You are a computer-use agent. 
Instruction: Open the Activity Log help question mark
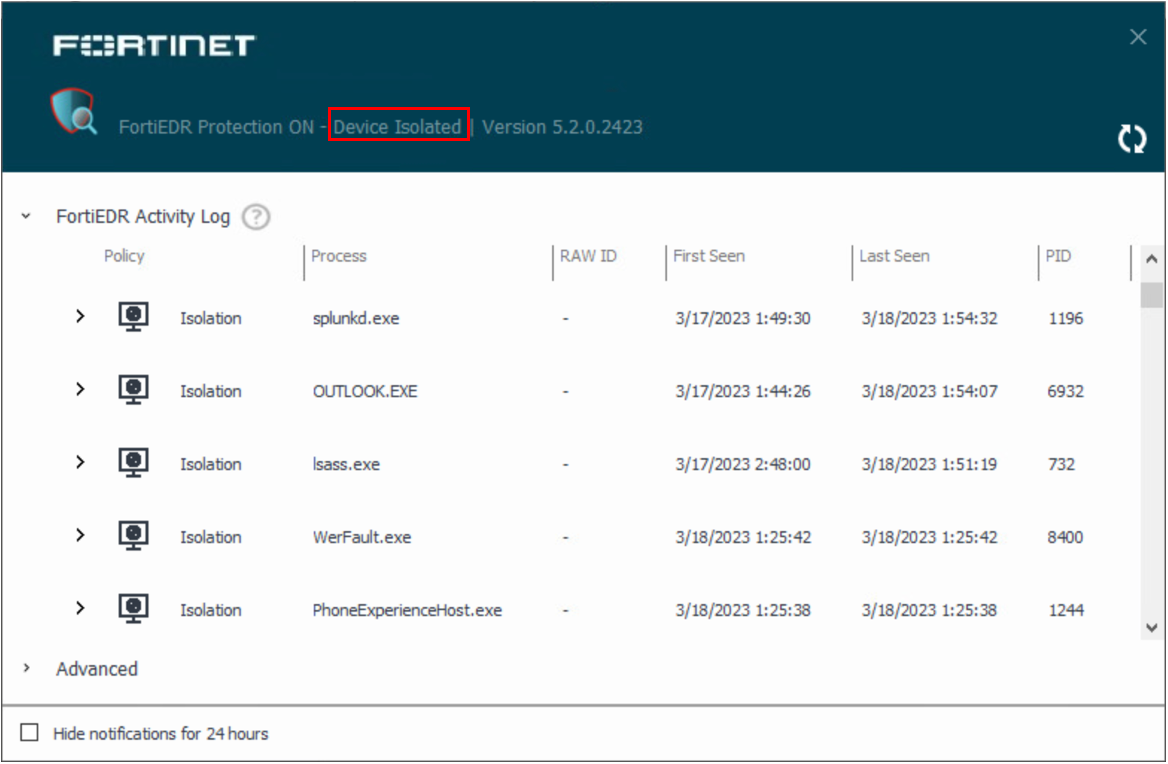[256, 217]
